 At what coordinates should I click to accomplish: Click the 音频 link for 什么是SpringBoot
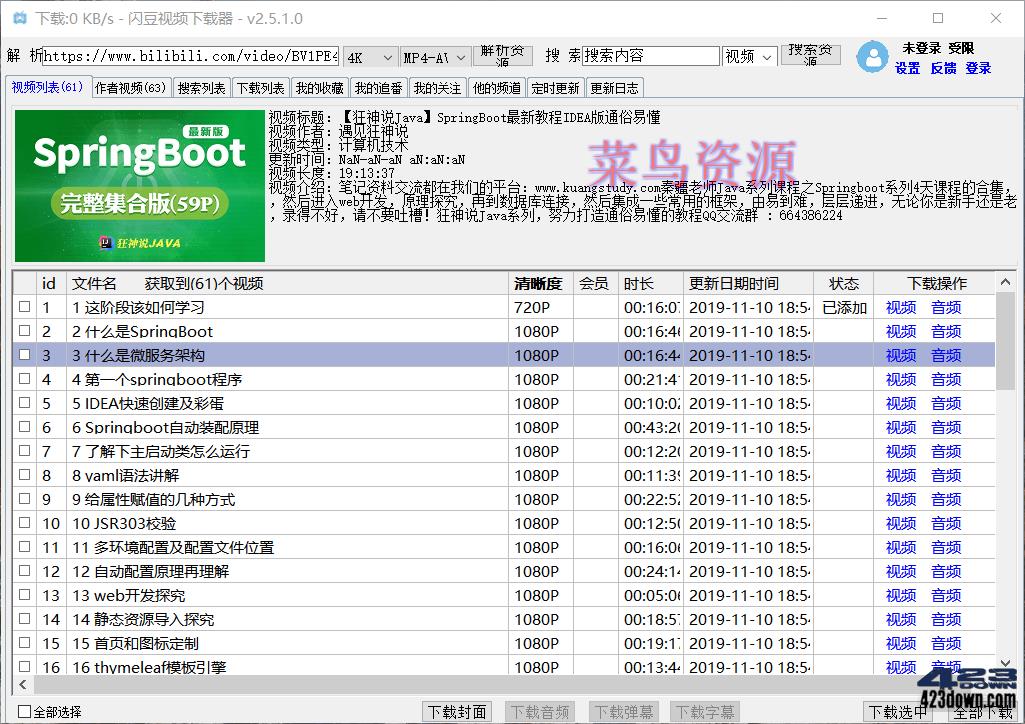coord(945,331)
